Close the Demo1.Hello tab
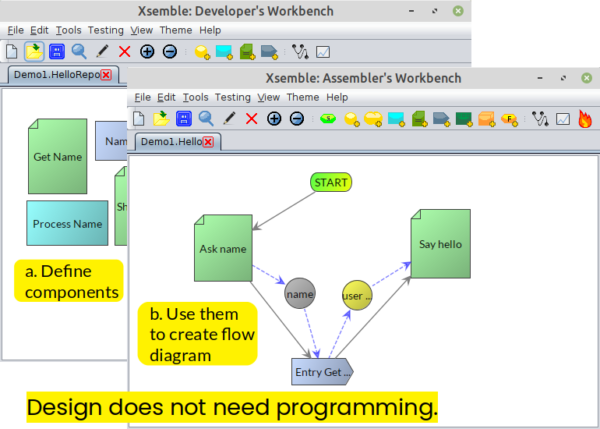The height and width of the screenshot is (429, 600). tap(208, 142)
